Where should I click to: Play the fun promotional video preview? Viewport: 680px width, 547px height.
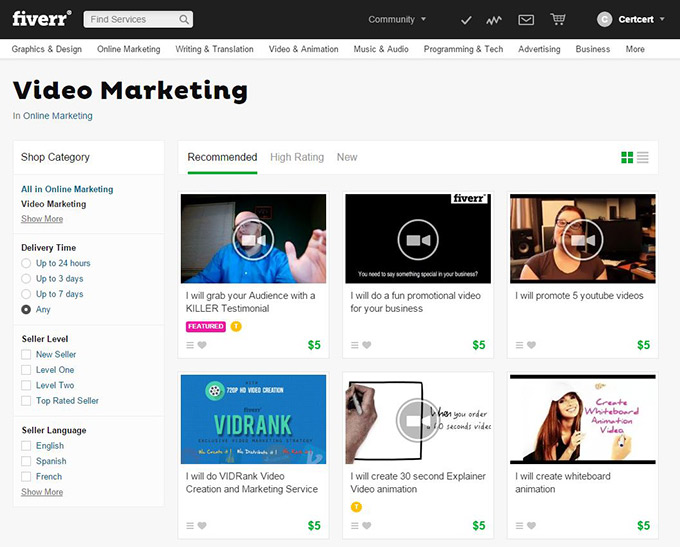point(418,240)
